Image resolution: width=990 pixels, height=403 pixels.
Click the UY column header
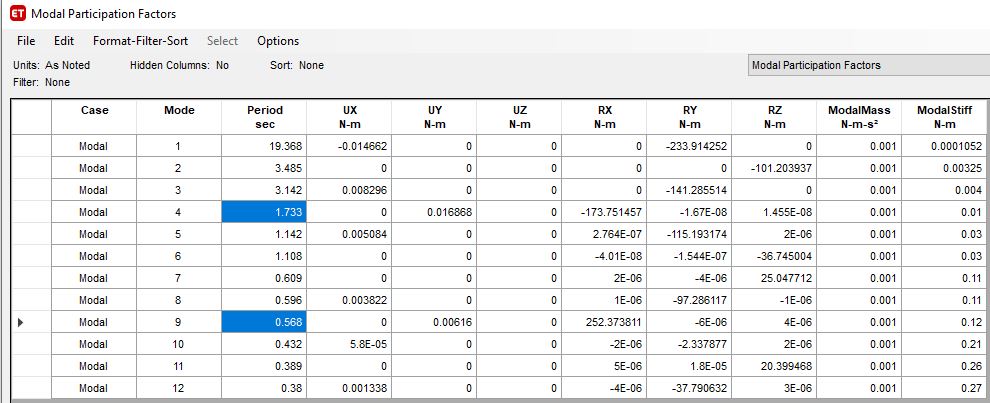434,117
